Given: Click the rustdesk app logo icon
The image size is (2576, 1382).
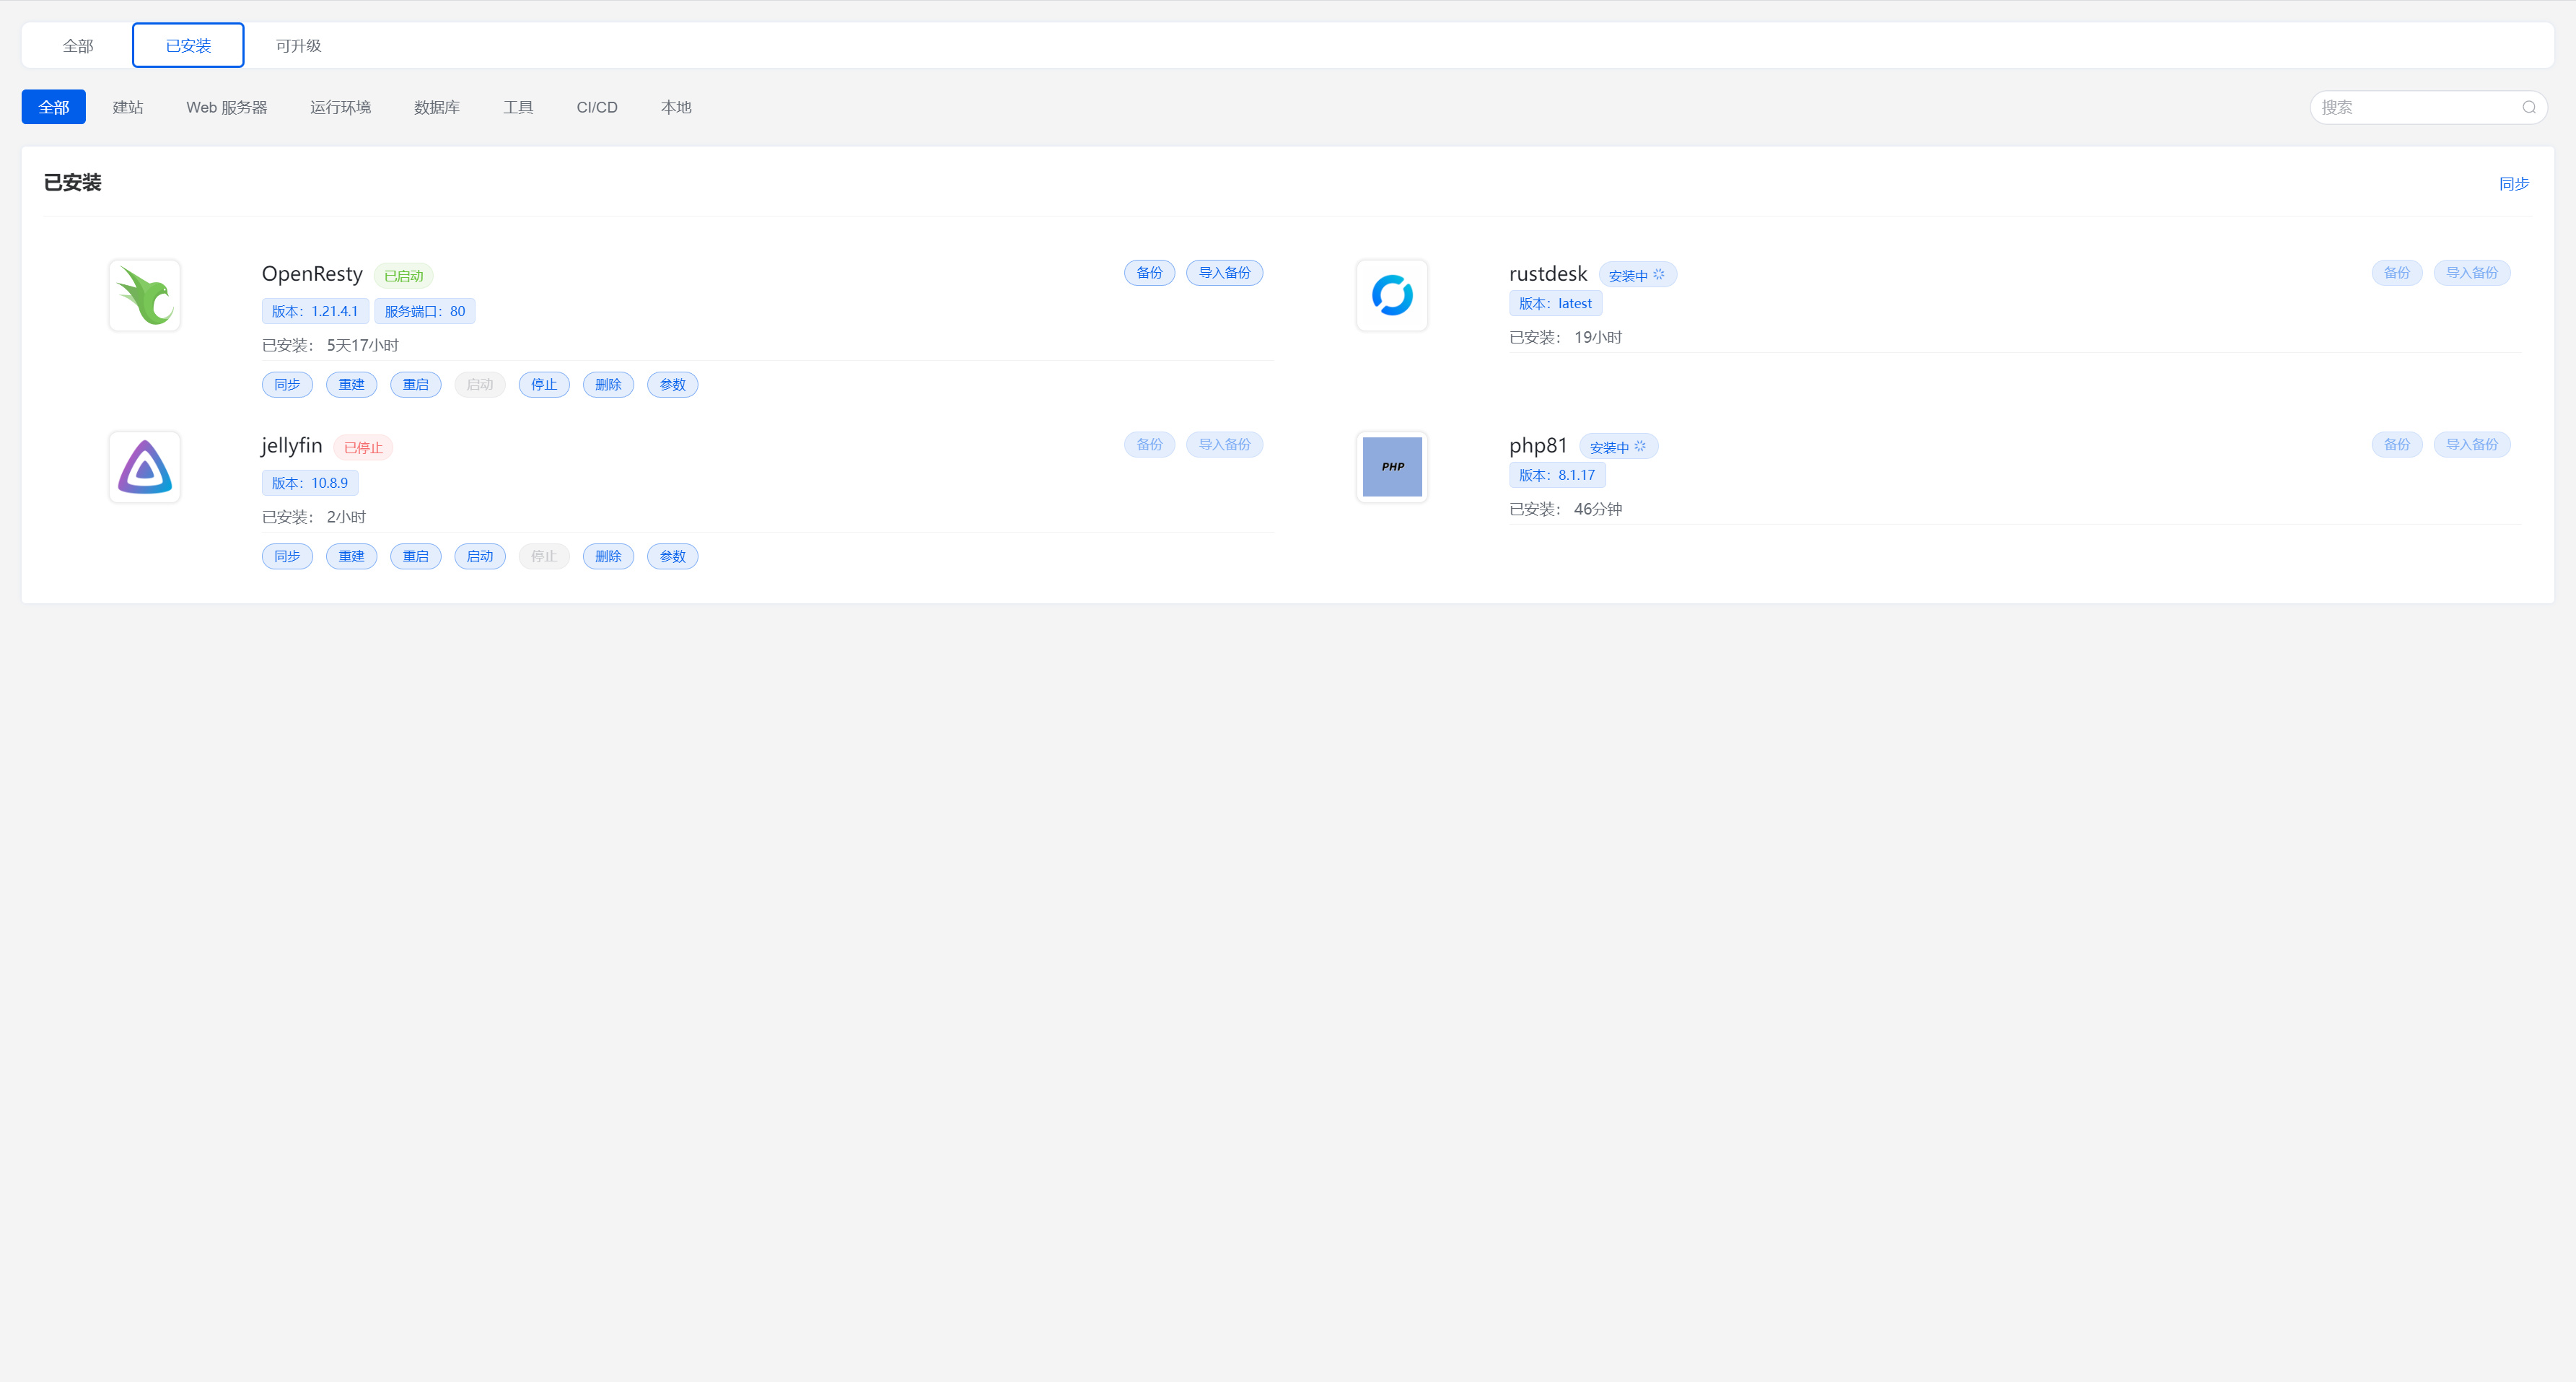Looking at the screenshot, I should click(1391, 295).
